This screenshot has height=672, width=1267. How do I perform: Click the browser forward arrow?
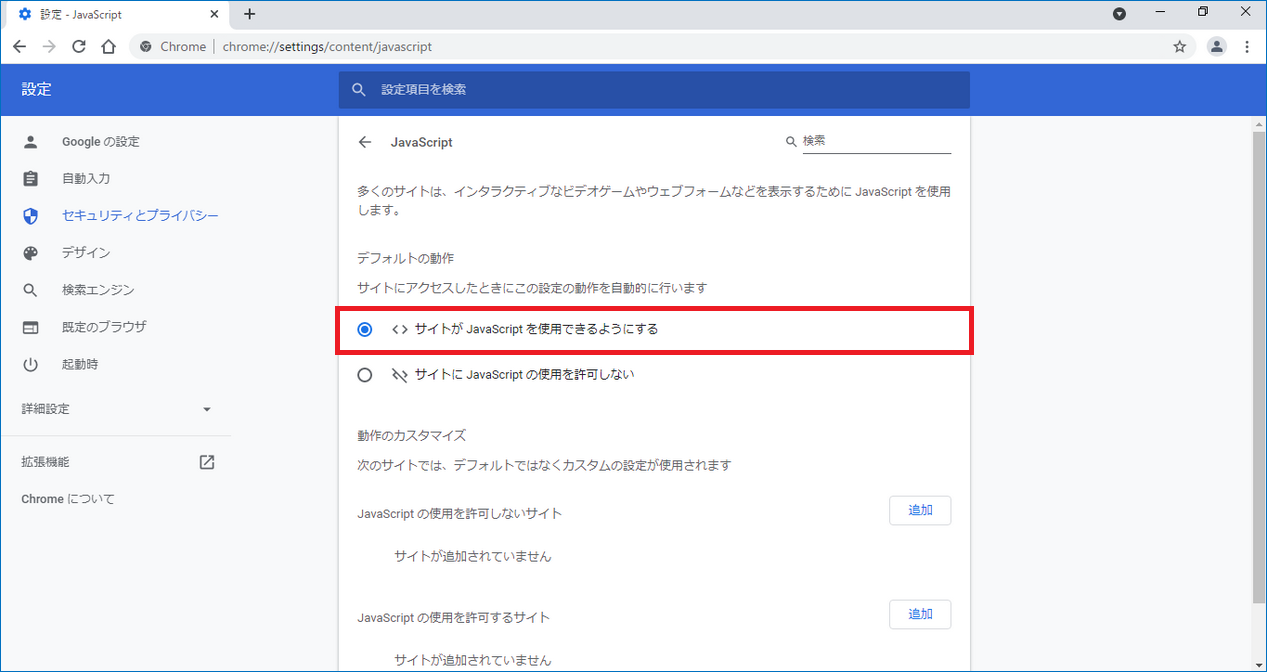tap(49, 47)
